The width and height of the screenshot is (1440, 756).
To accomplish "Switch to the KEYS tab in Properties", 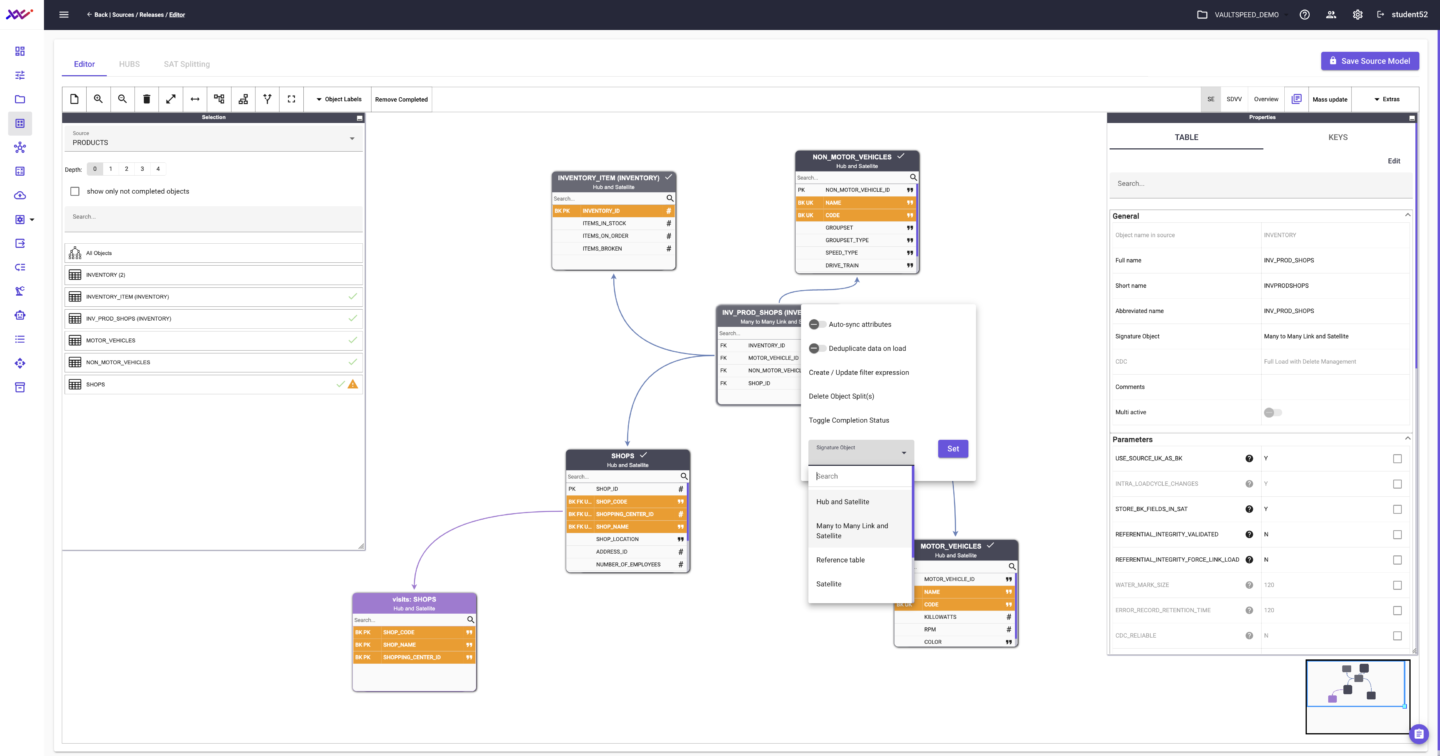I will [x=1338, y=137].
